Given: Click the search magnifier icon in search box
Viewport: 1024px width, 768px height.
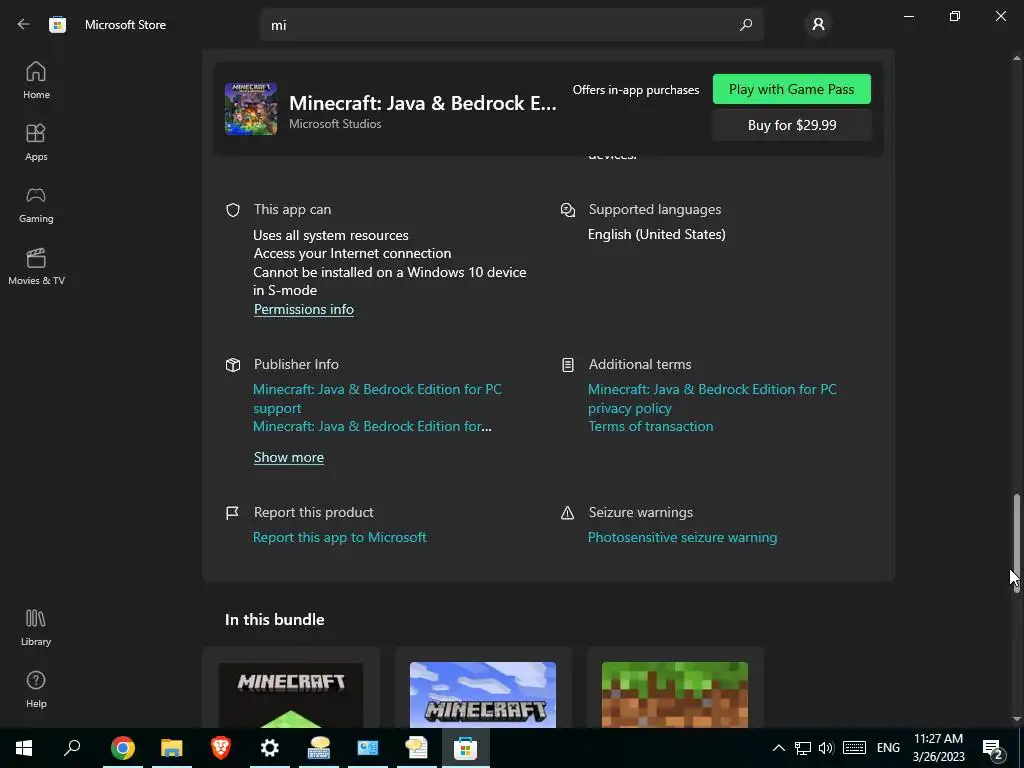Looking at the screenshot, I should click(x=746, y=25).
